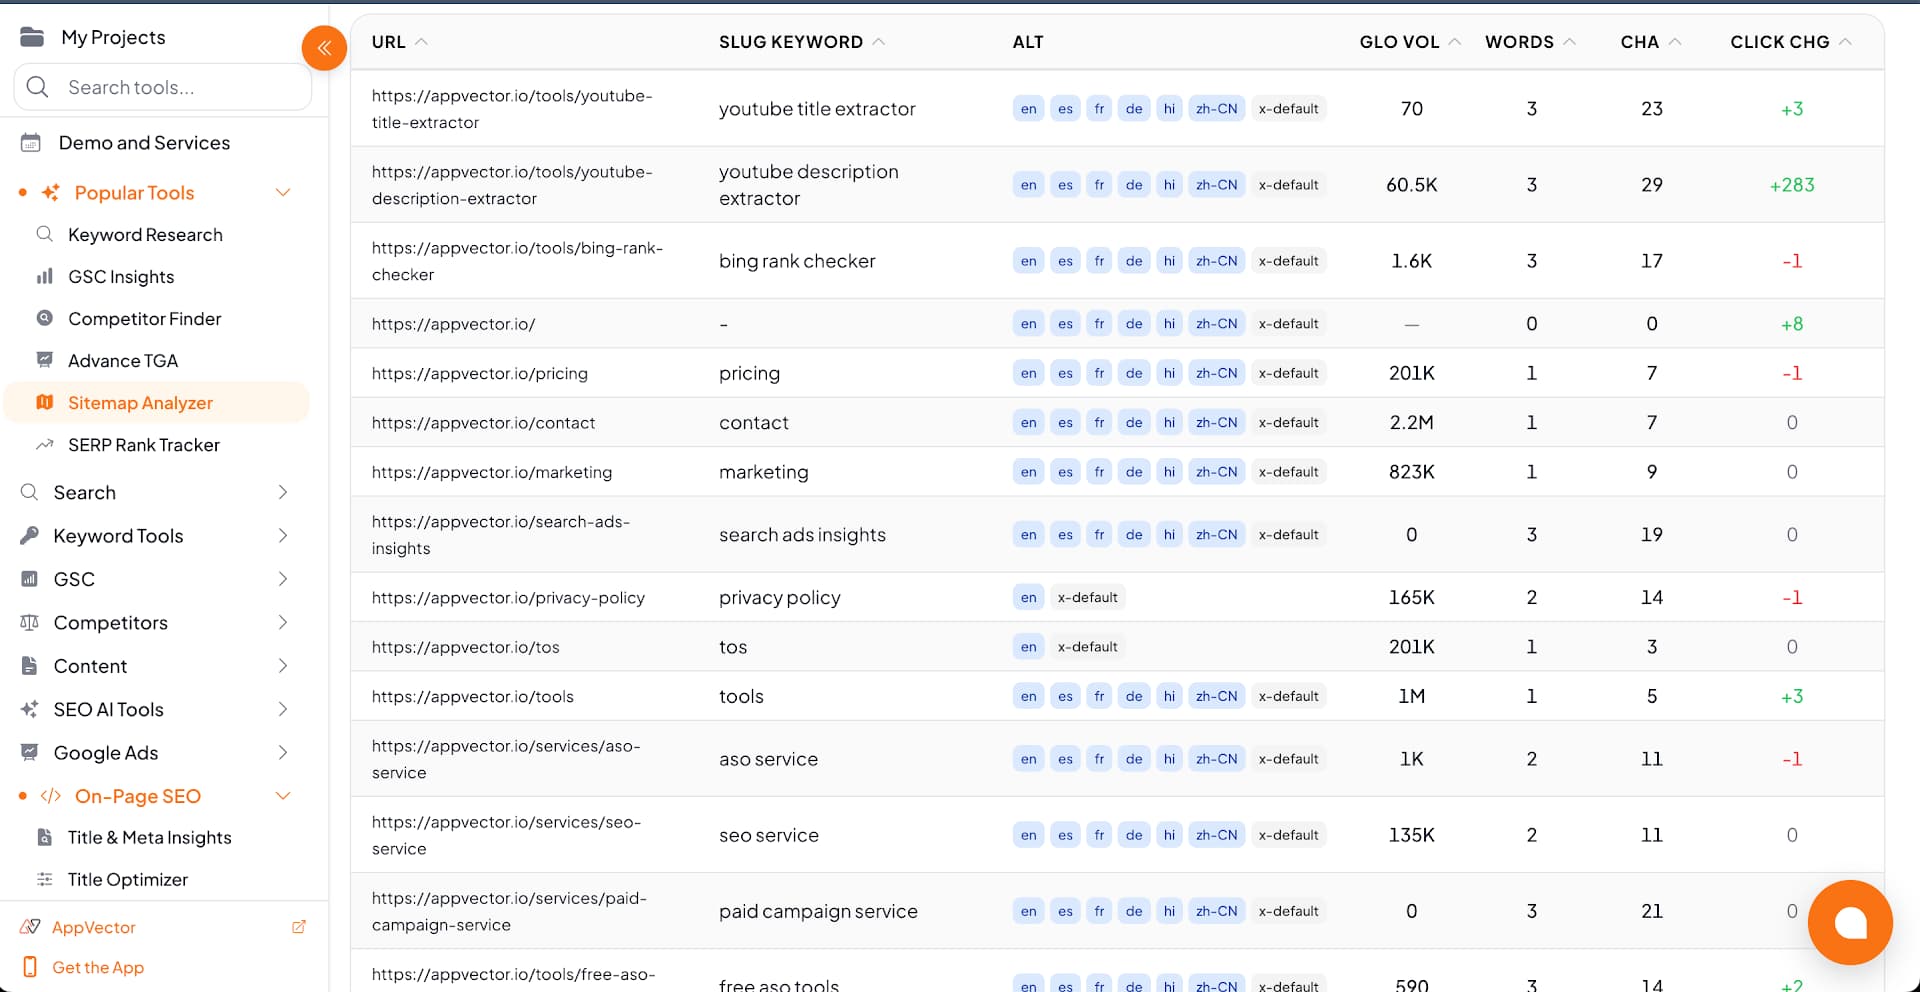Expand the Google Ads chevron
This screenshot has height=992, width=1920.
click(283, 752)
